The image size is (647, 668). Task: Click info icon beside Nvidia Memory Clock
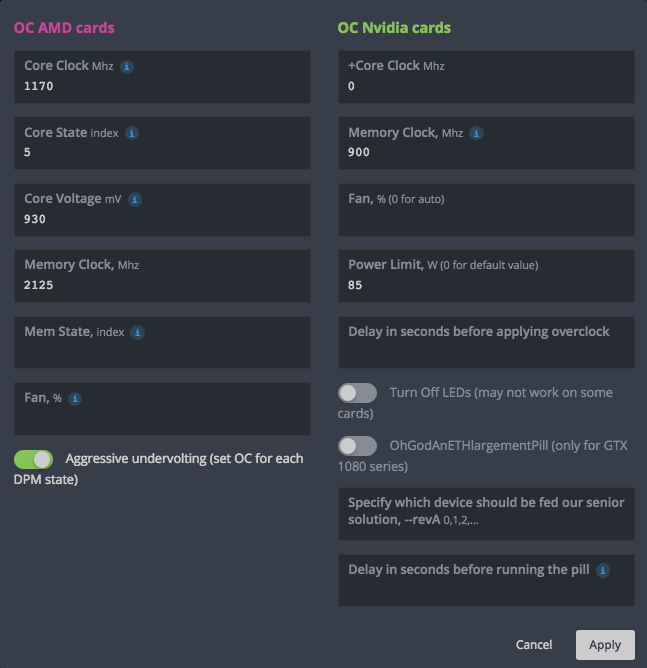pyautogui.click(x=477, y=133)
